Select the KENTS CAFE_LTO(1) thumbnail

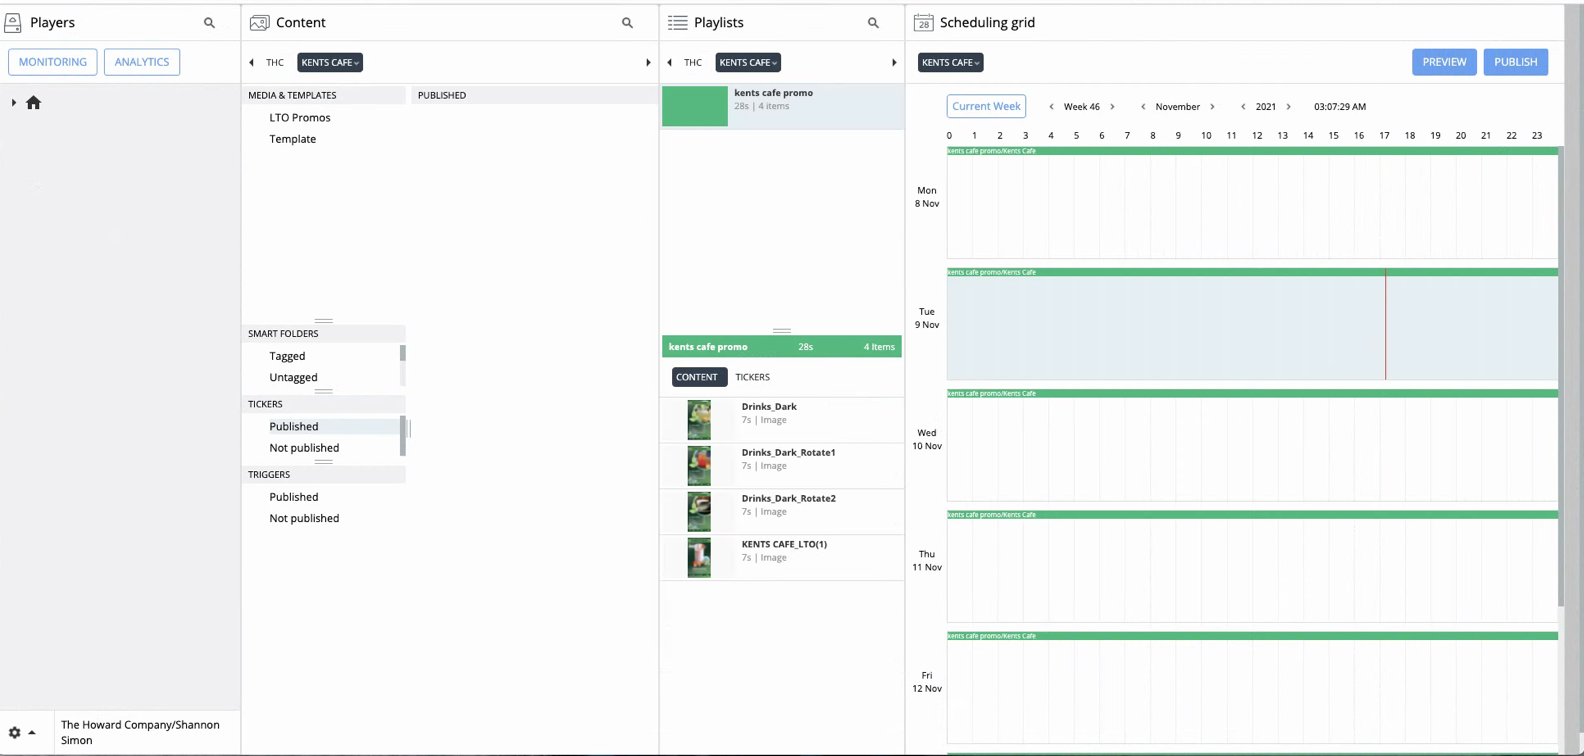coord(699,558)
